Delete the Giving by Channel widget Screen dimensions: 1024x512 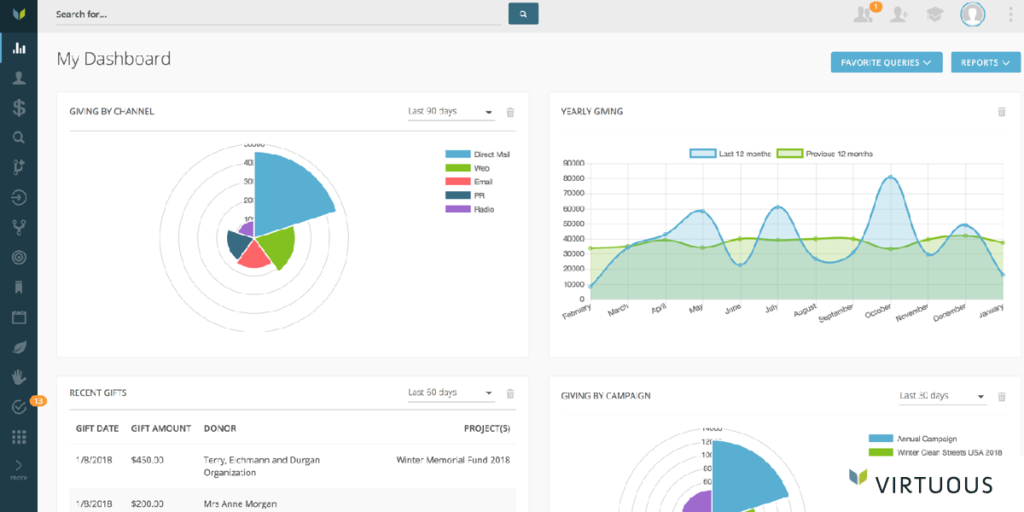[x=511, y=112]
